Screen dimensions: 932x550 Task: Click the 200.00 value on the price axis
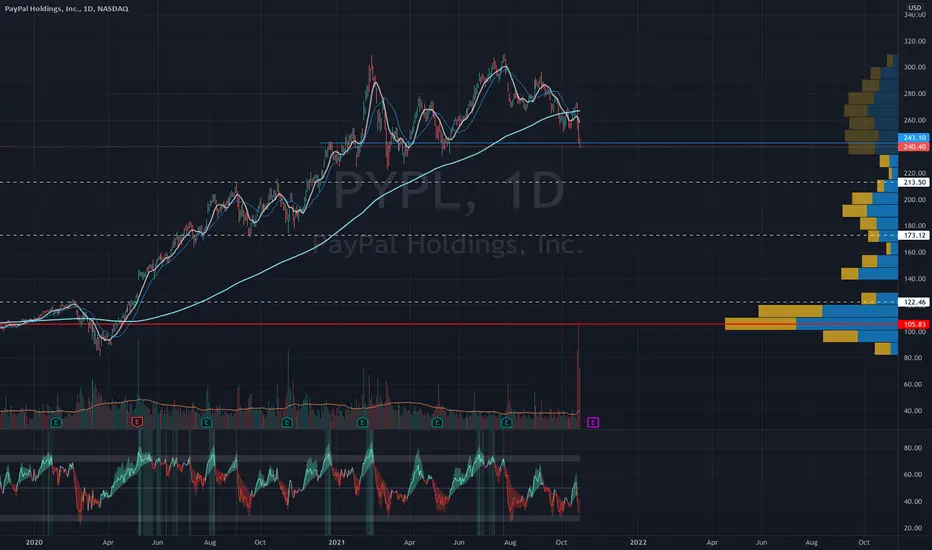915,200
